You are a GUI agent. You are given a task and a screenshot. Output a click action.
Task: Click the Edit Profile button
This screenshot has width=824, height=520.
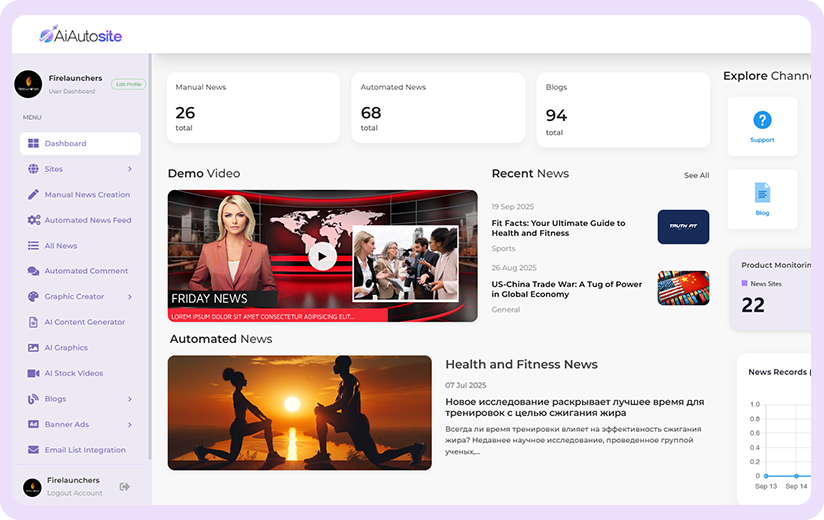pos(128,84)
